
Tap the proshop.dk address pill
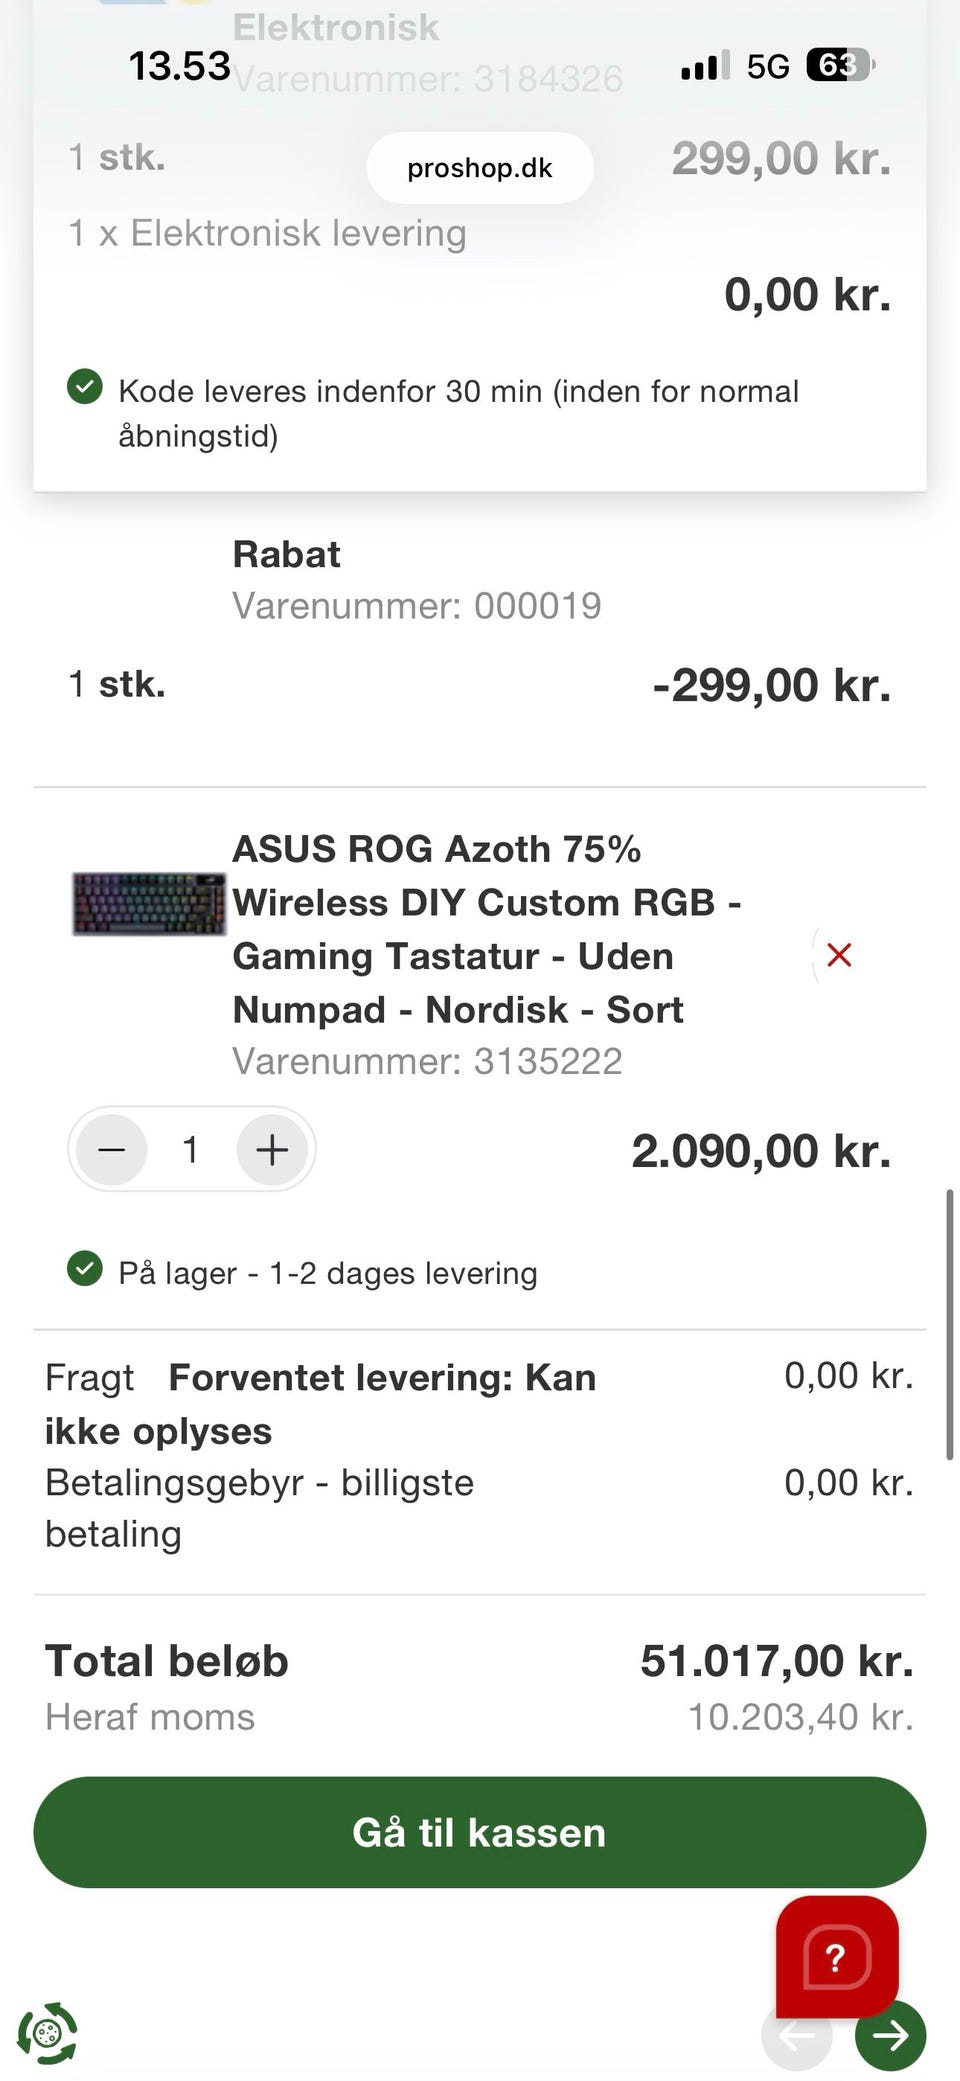[x=480, y=168]
